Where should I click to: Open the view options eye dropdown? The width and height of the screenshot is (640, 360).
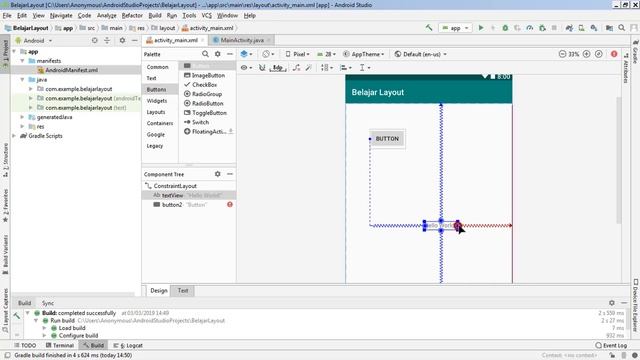point(246,68)
